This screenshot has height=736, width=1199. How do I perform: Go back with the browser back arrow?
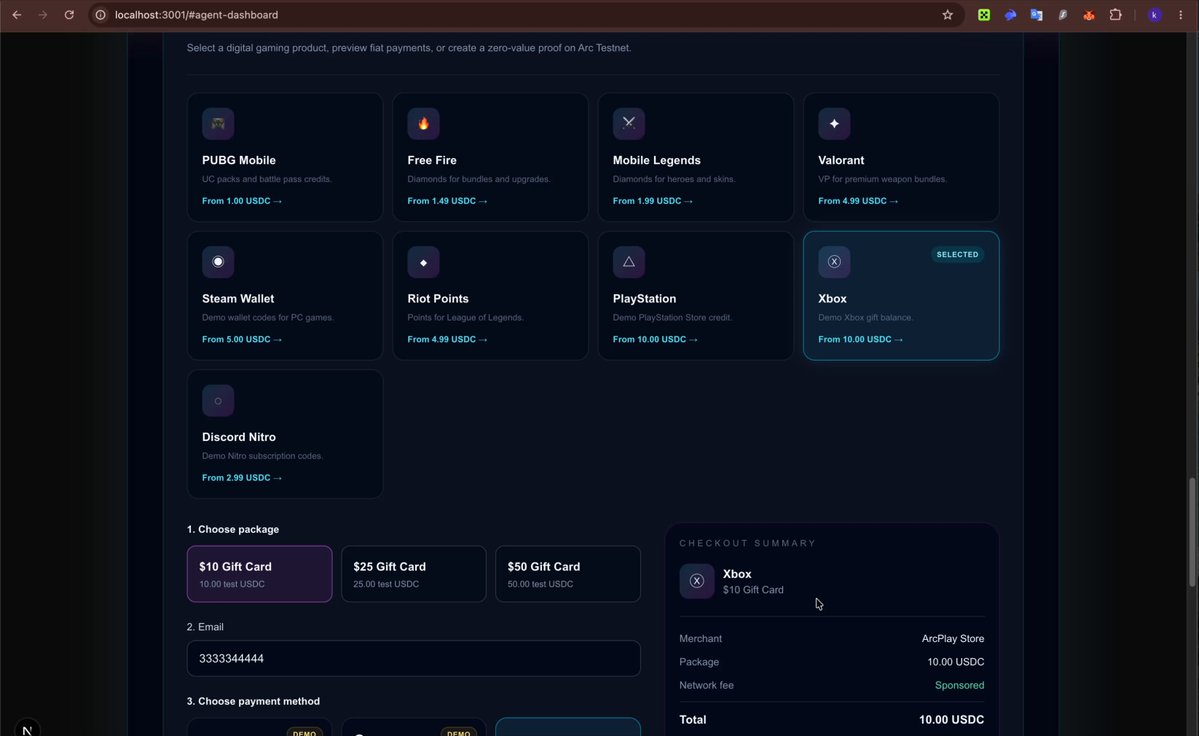coord(17,15)
